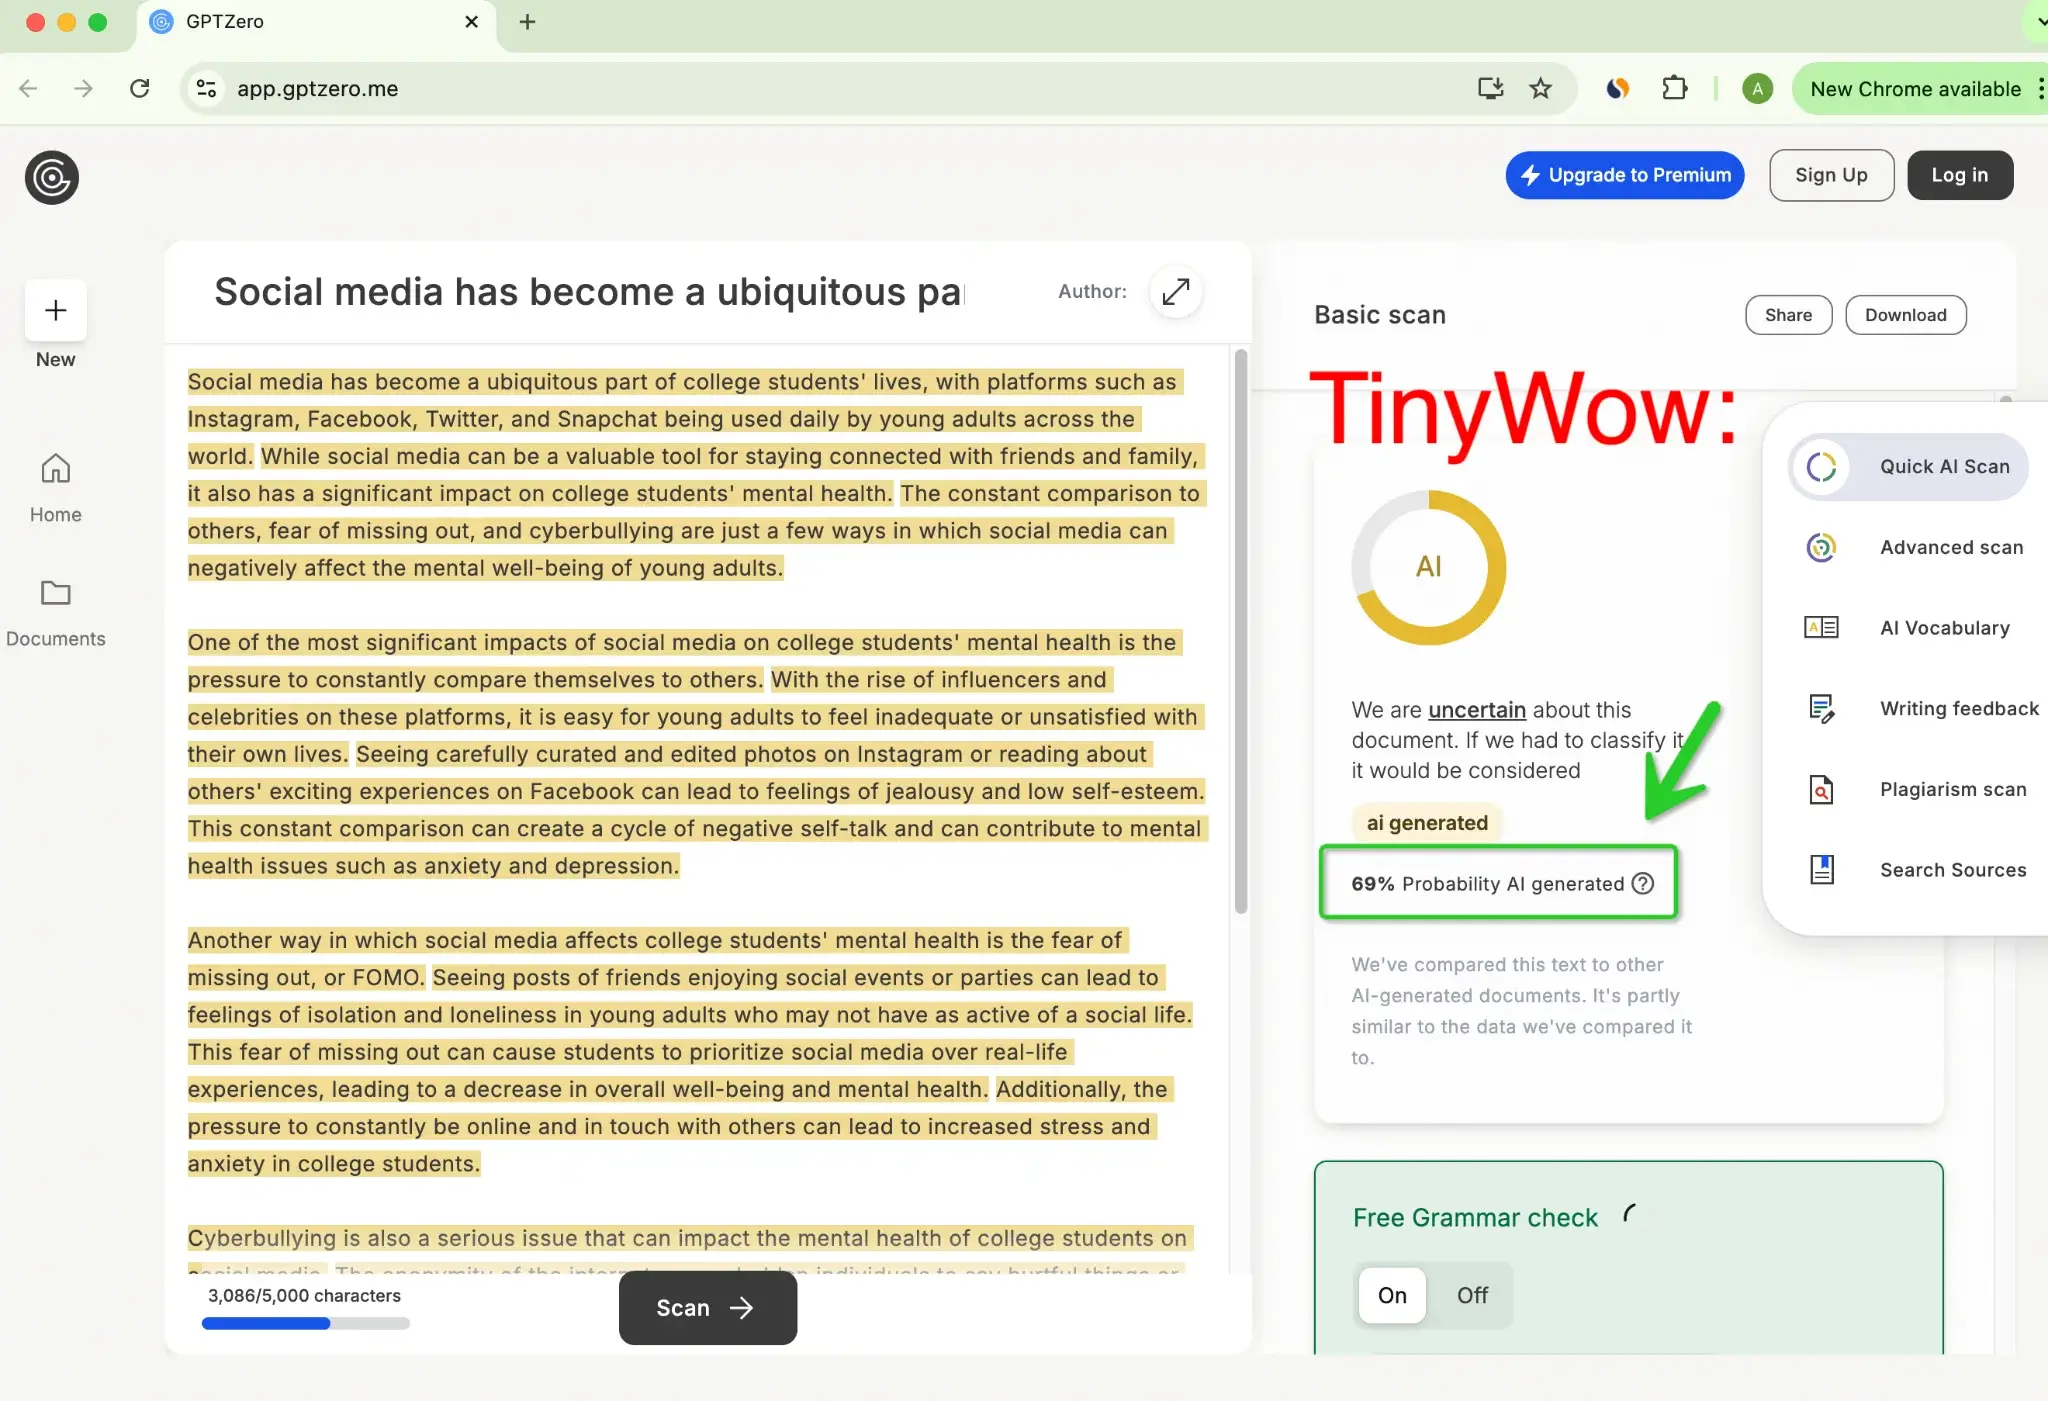
Task: Select AI Vocabulary menu item
Action: coord(1908,628)
